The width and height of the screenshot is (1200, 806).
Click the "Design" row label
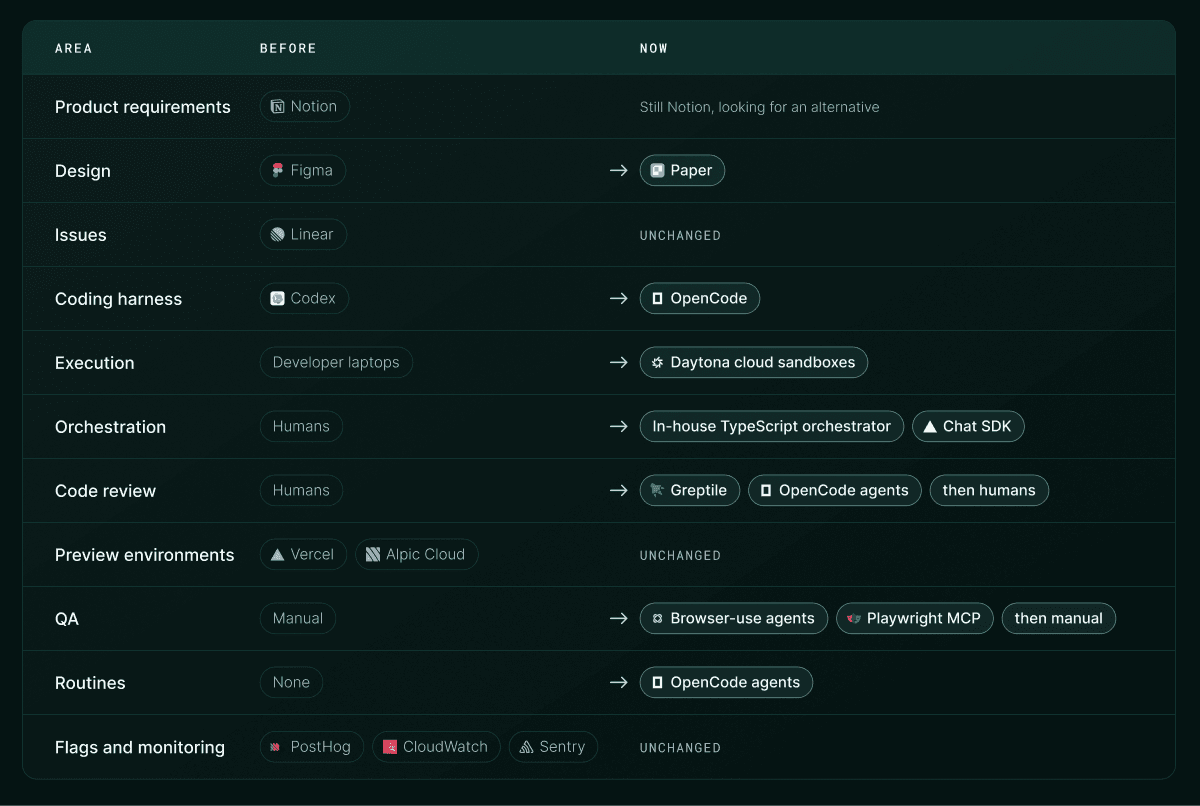(x=83, y=171)
